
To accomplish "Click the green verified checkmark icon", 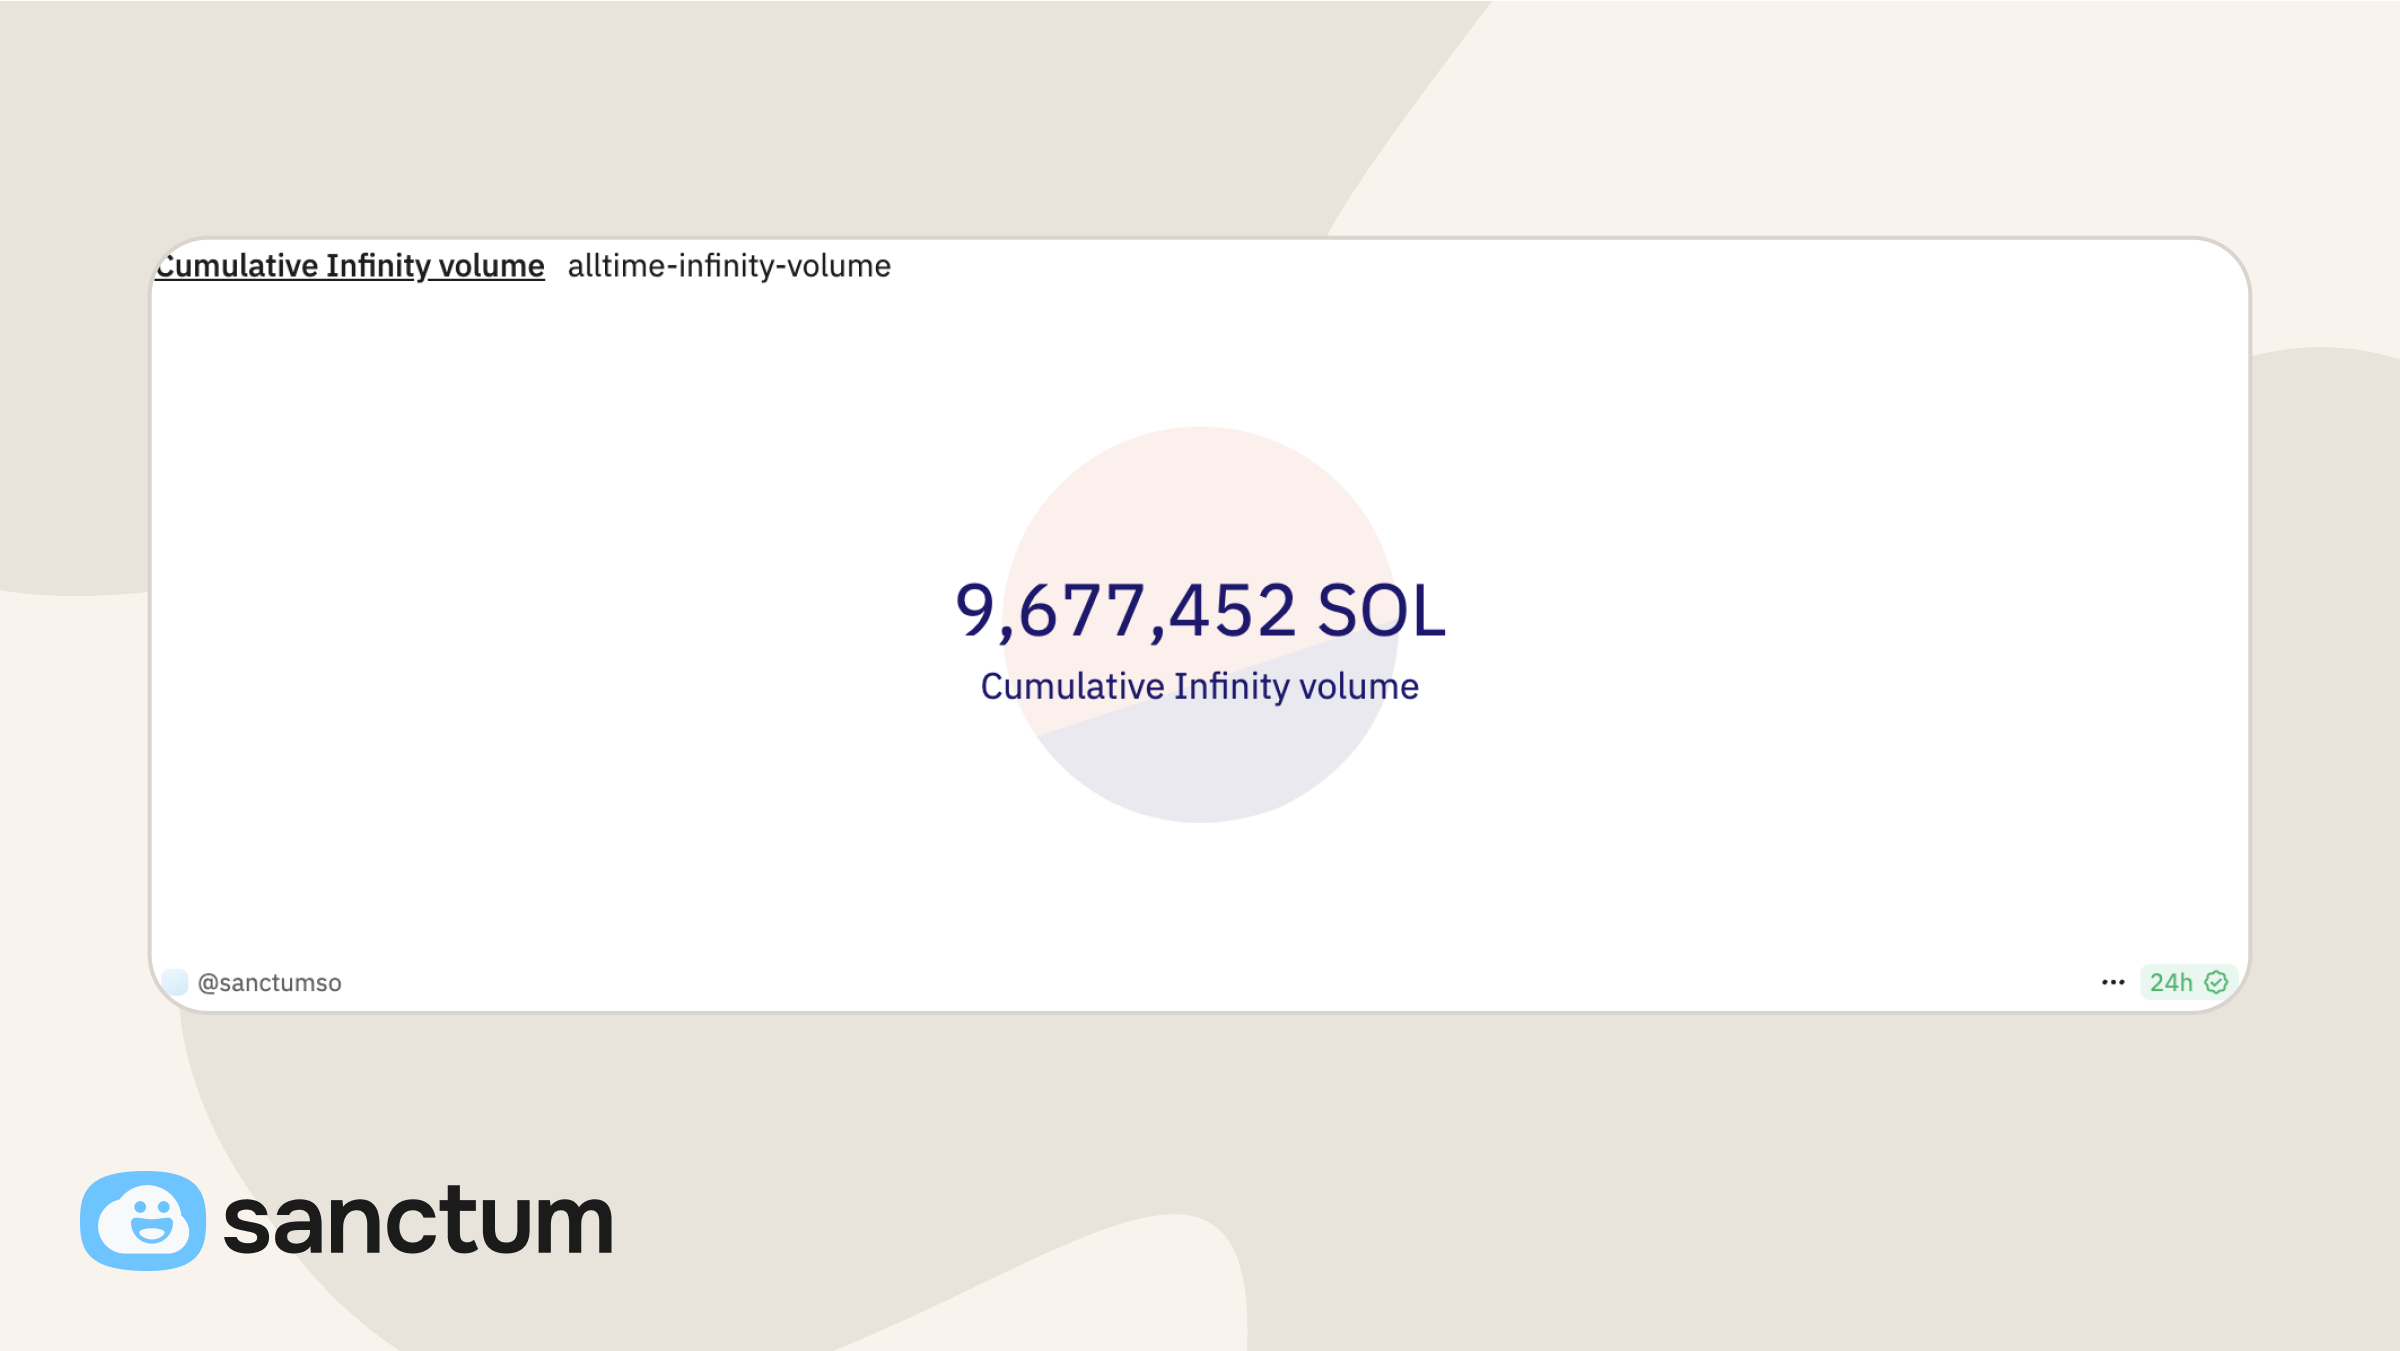I will [2216, 982].
